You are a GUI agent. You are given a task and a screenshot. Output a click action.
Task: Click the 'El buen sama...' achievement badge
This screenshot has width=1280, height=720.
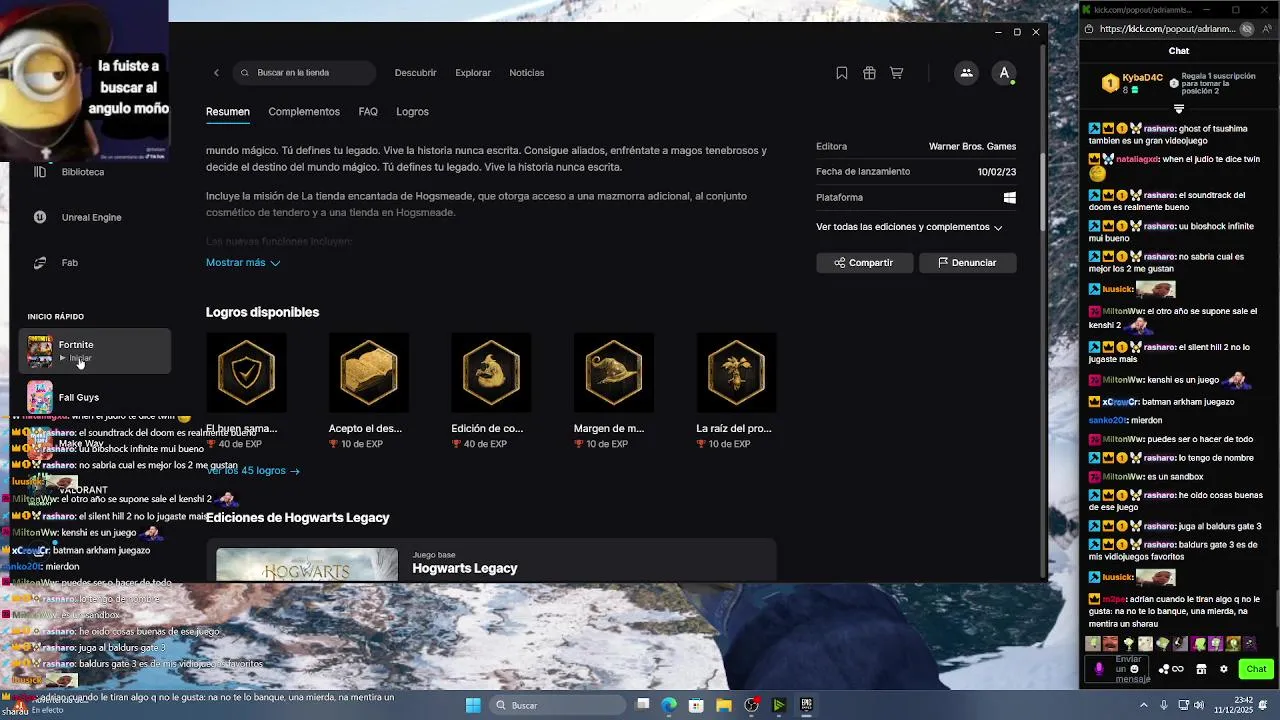coord(246,372)
